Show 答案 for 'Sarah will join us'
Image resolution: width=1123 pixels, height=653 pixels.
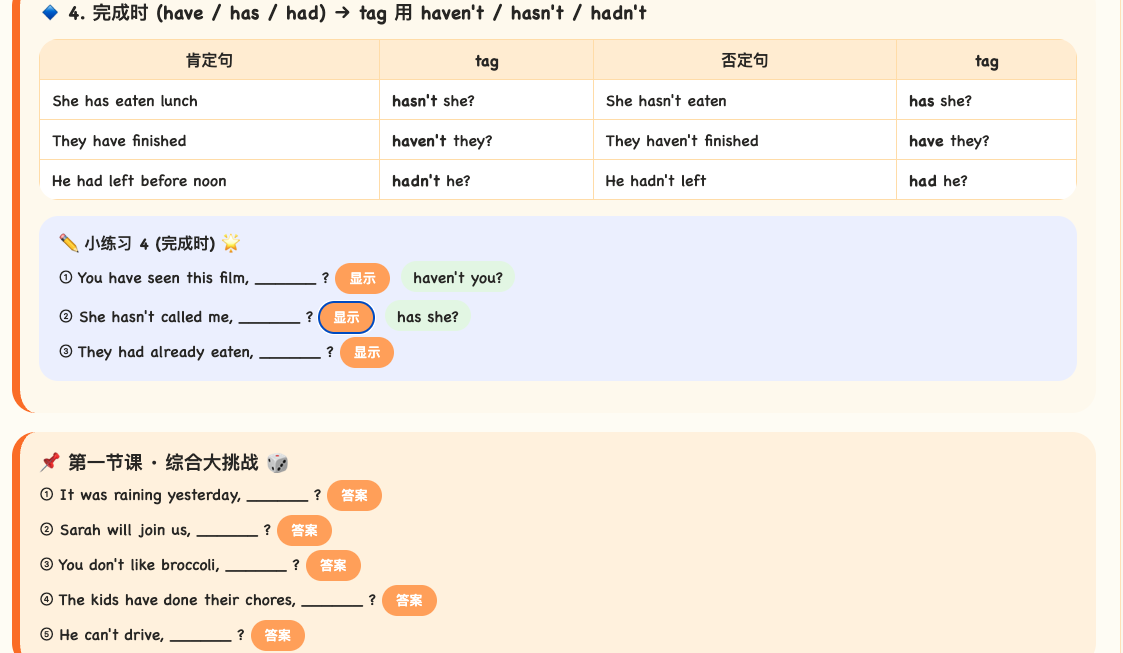click(304, 531)
